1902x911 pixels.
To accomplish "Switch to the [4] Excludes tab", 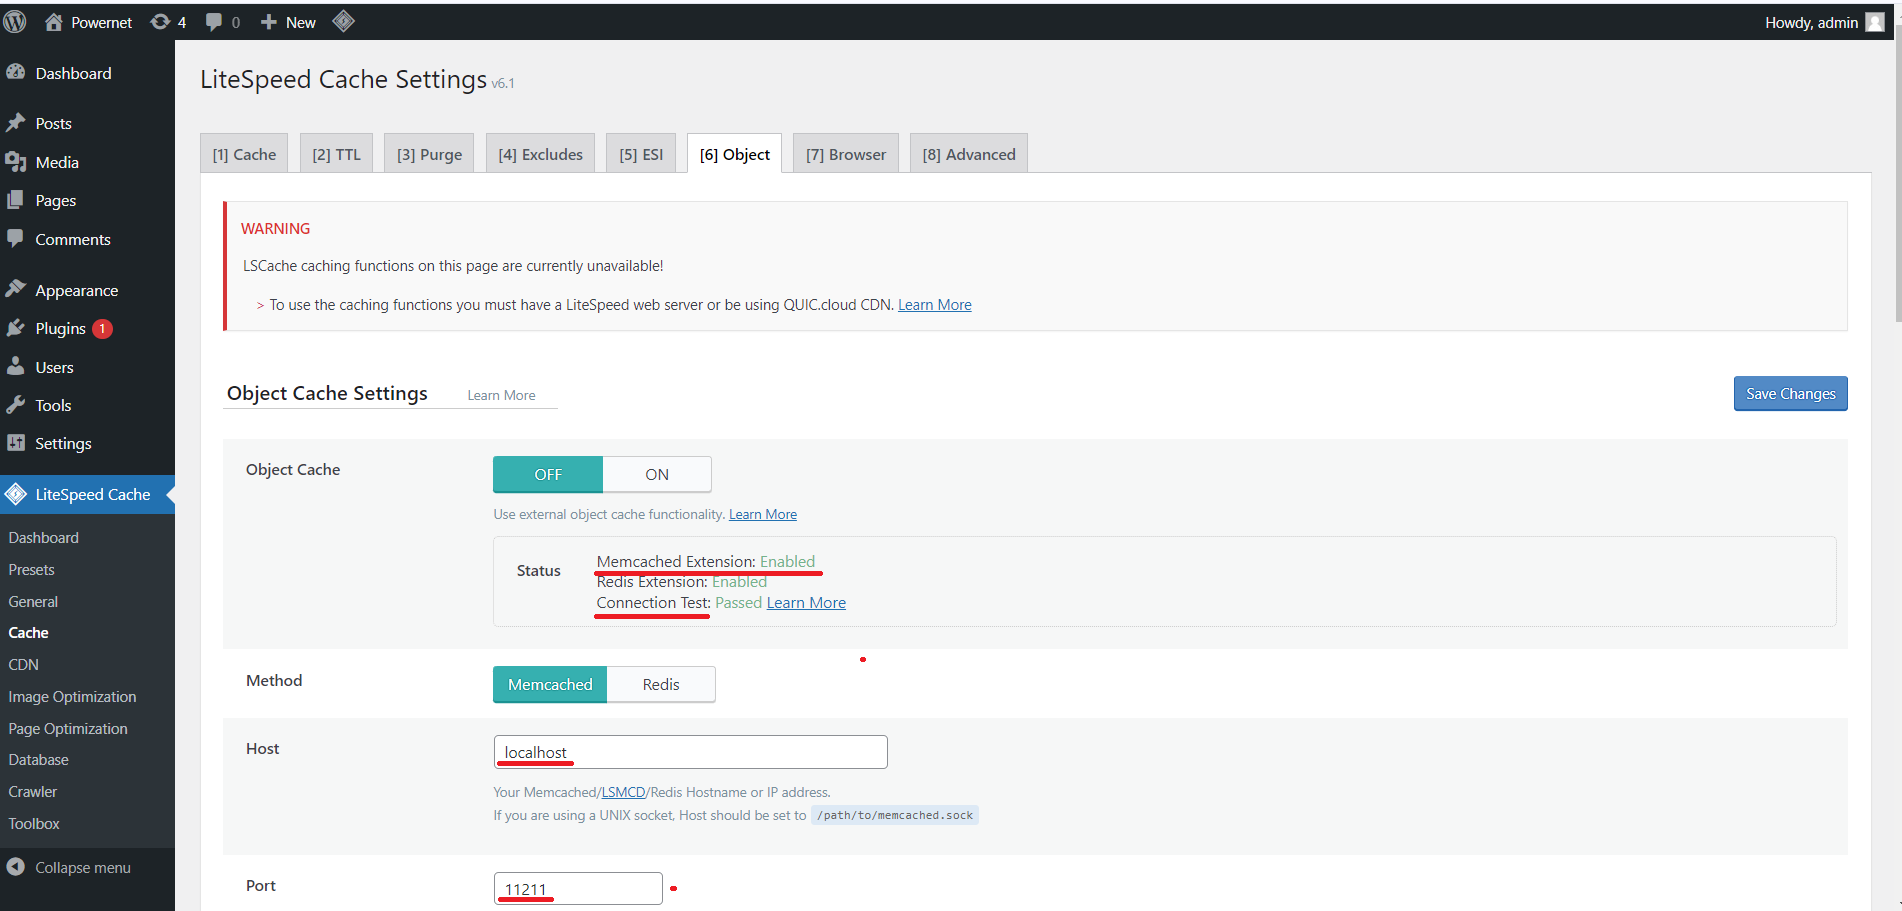I will point(540,154).
